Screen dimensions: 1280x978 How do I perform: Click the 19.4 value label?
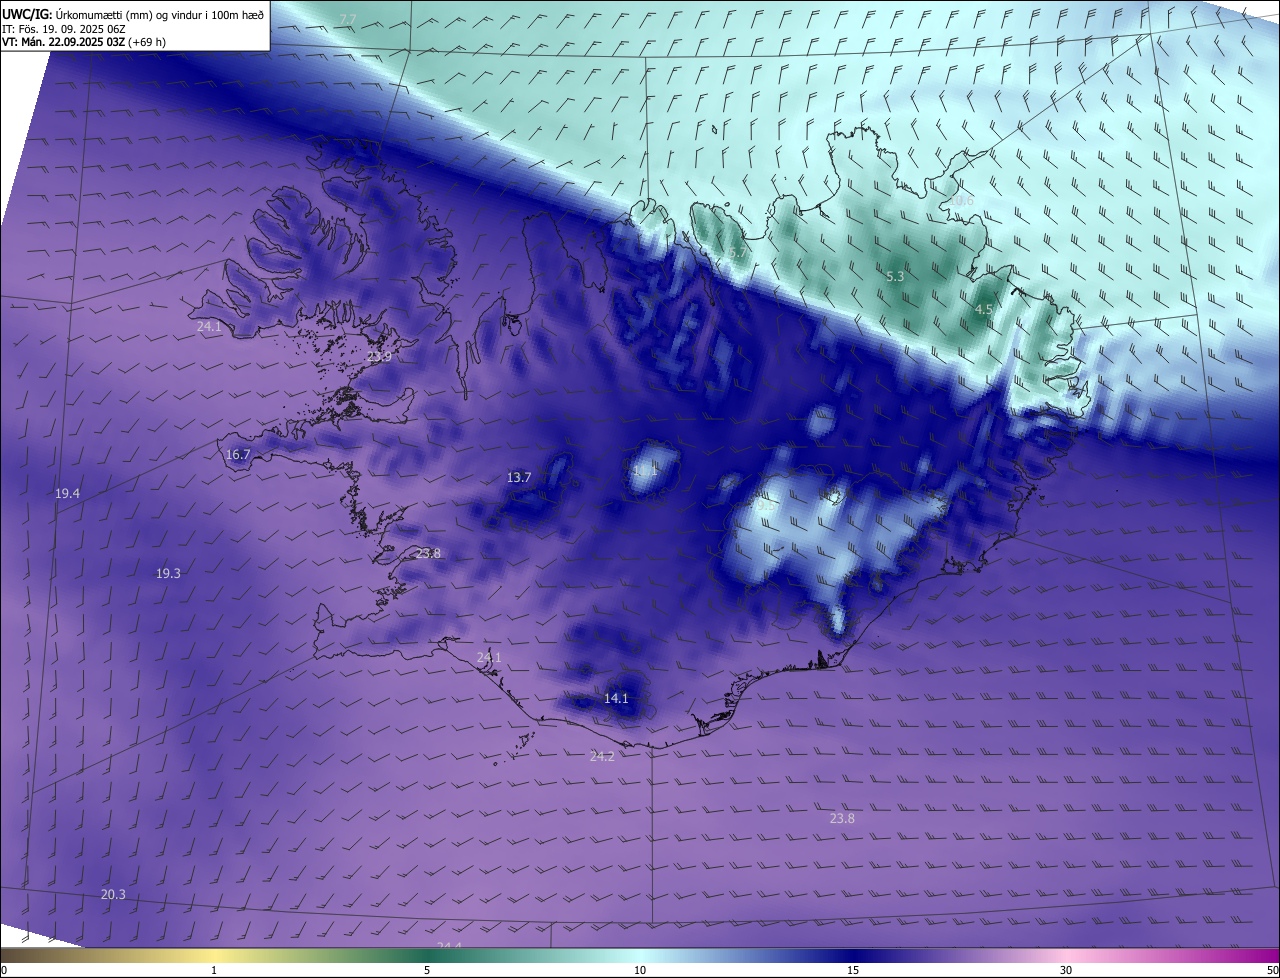coord(67,493)
